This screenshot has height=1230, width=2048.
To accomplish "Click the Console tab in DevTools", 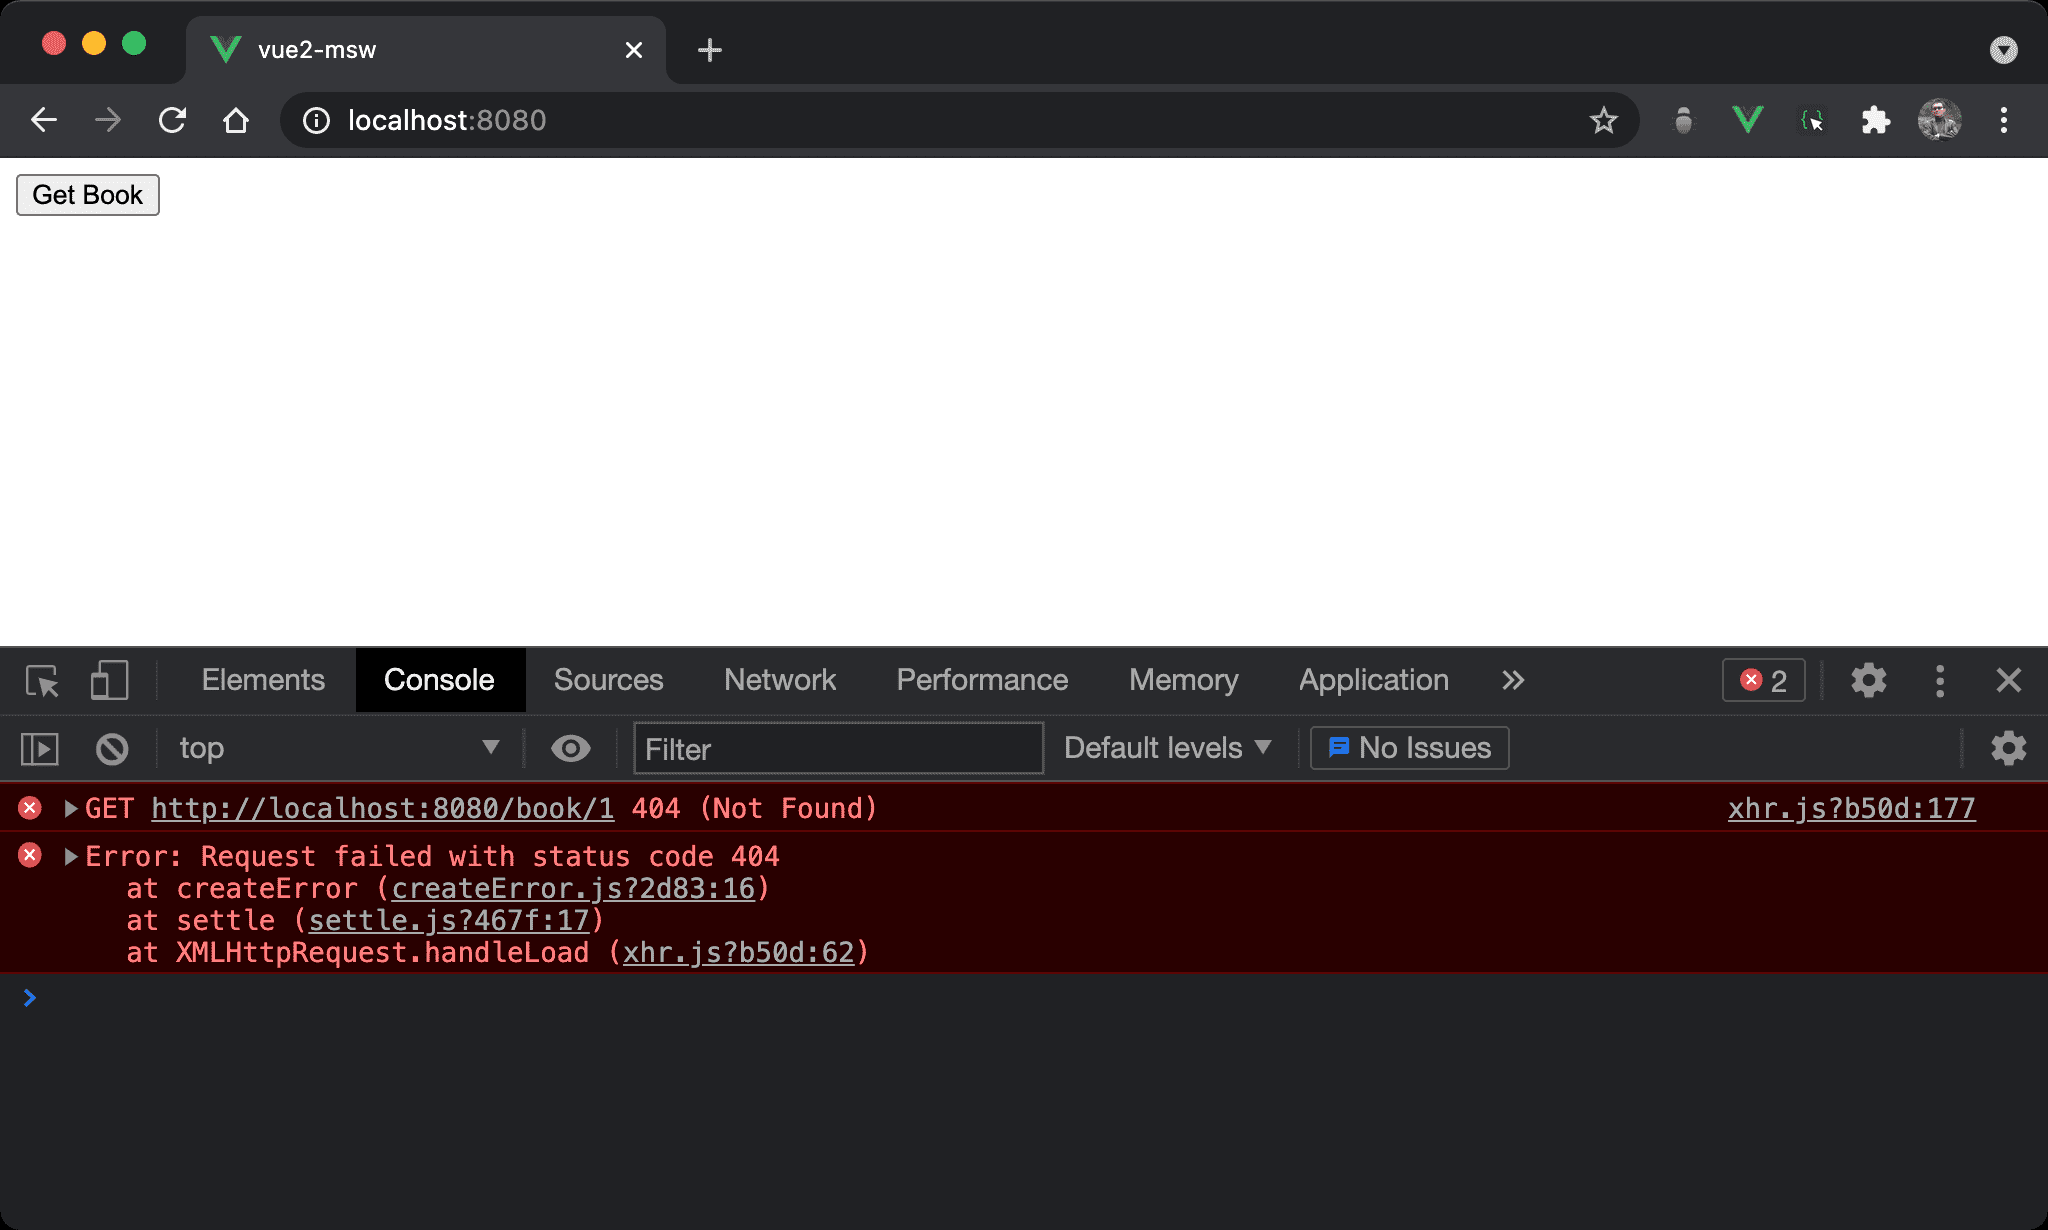I will tap(439, 677).
